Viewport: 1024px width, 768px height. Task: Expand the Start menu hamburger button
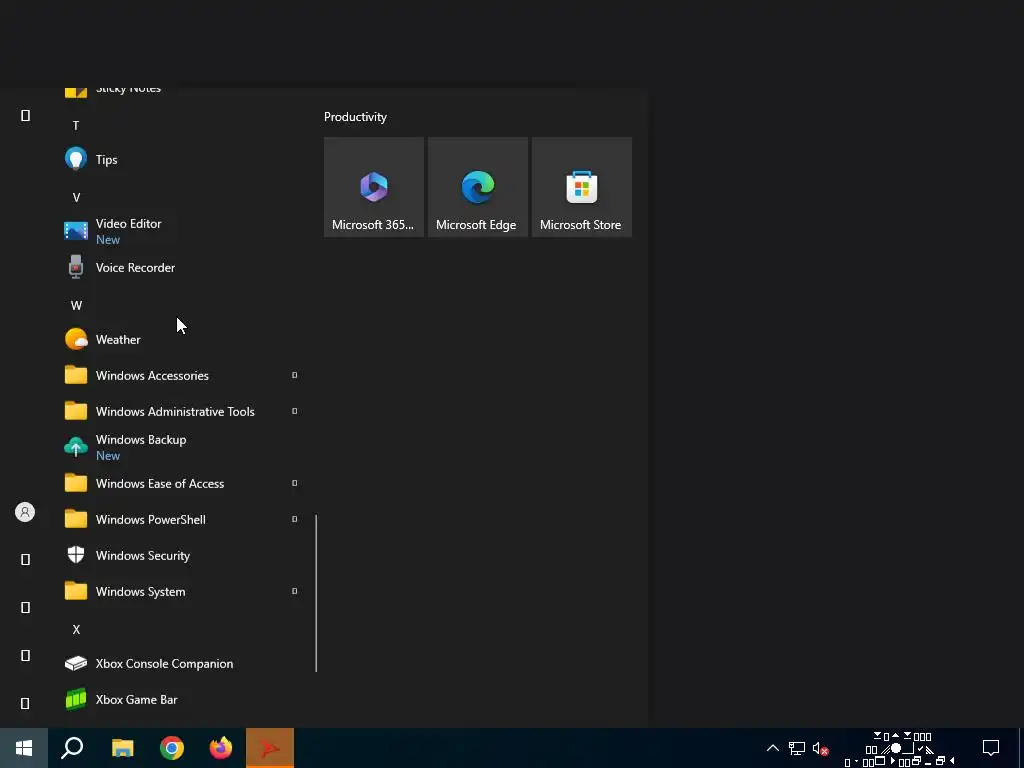(25, 116)
